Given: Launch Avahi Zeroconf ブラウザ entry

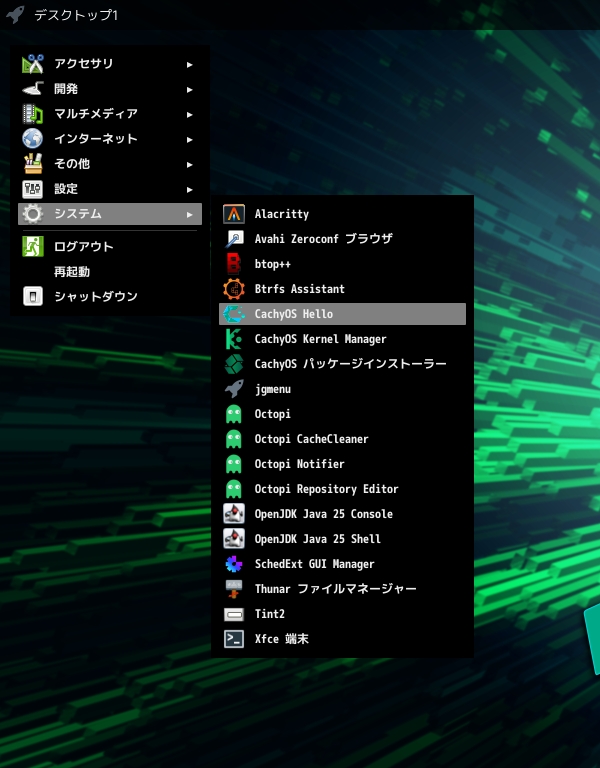Looking at the screenshot, I should pos(342,239).
